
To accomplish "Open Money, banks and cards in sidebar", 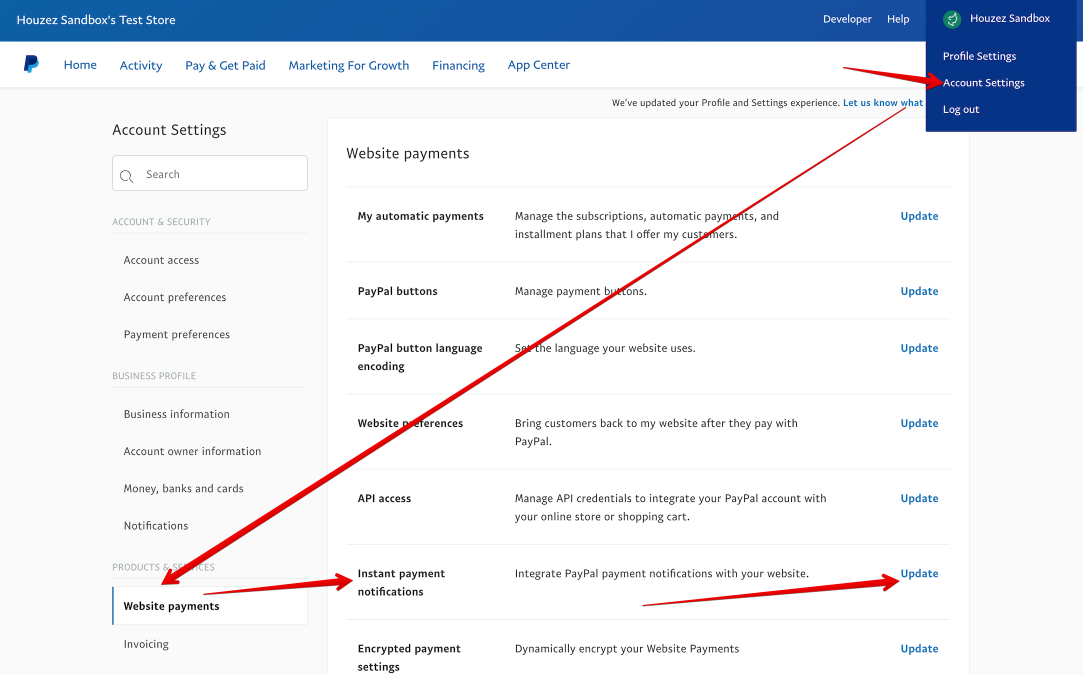I will [184, 488].
